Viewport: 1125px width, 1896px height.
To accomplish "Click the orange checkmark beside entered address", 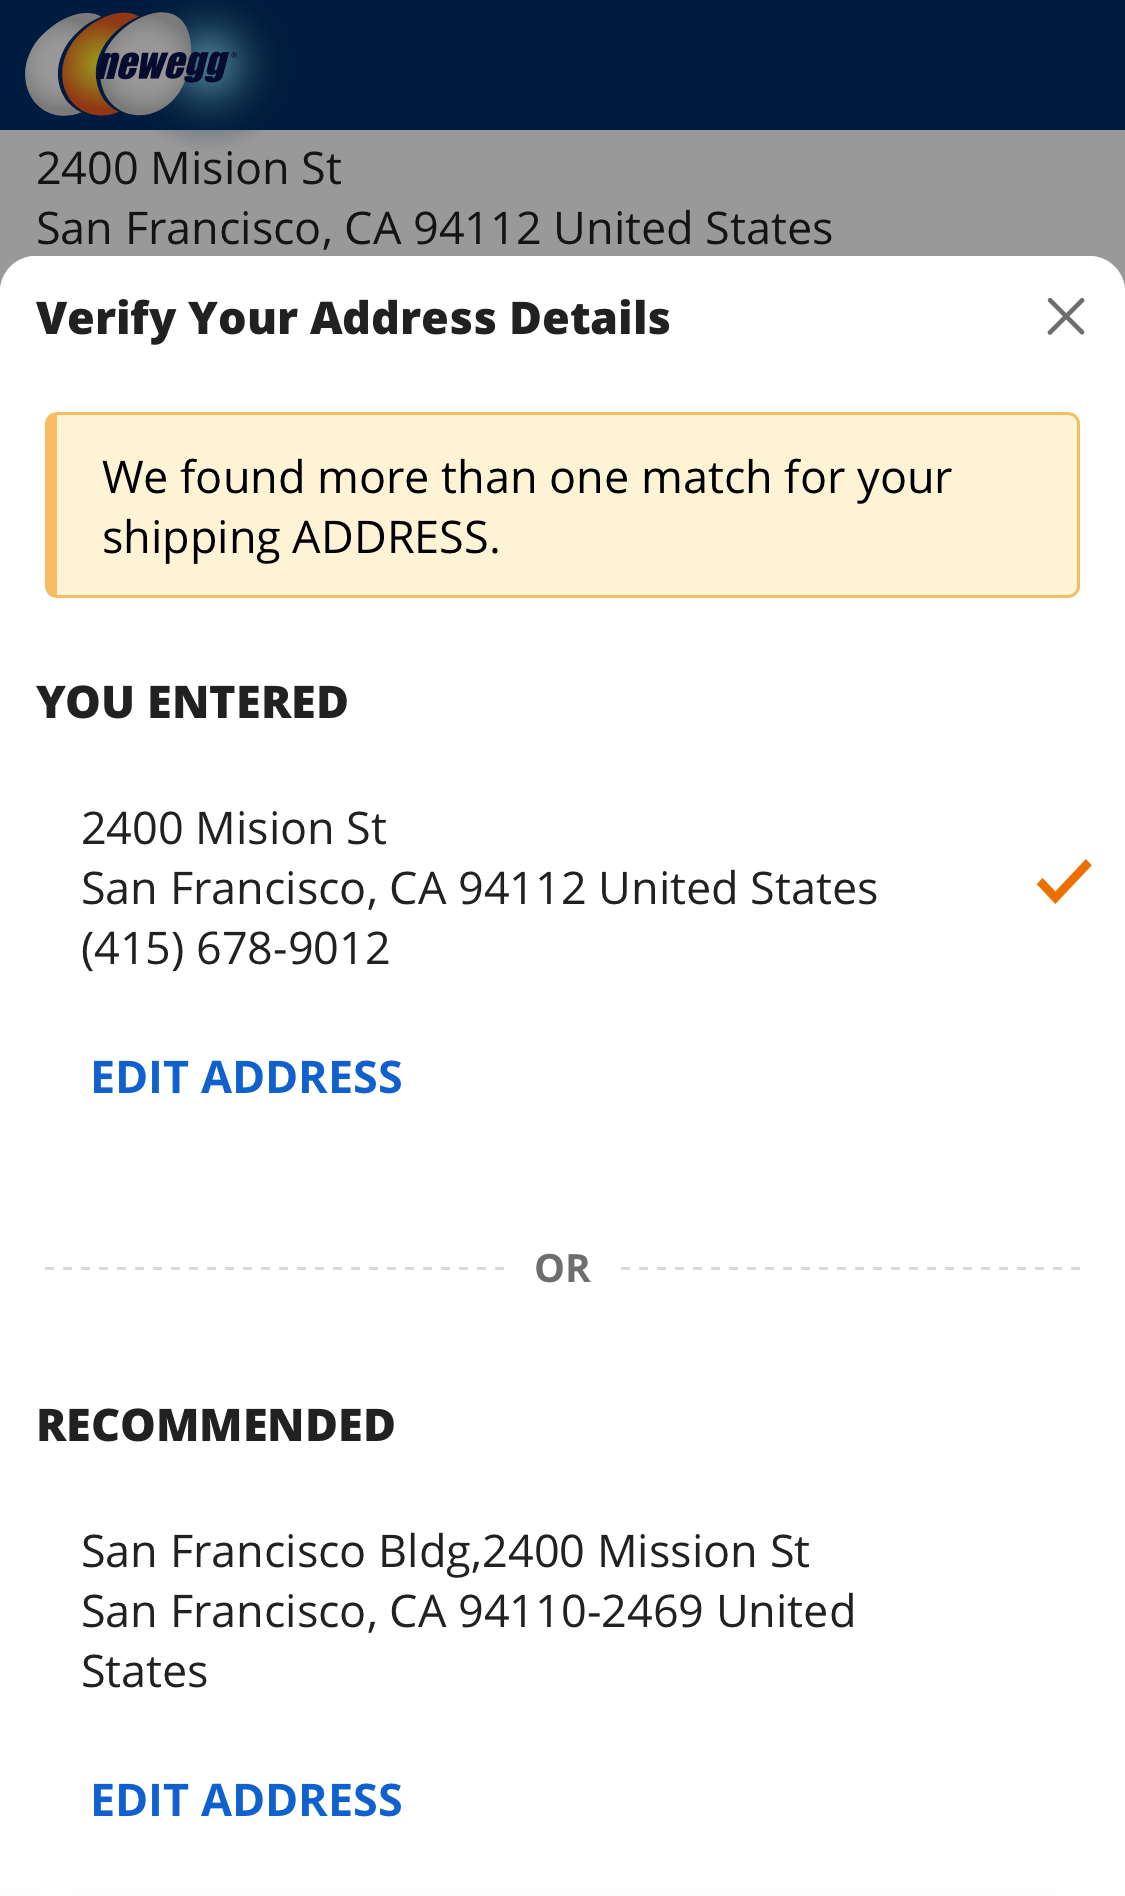I will coord(1063,884).
